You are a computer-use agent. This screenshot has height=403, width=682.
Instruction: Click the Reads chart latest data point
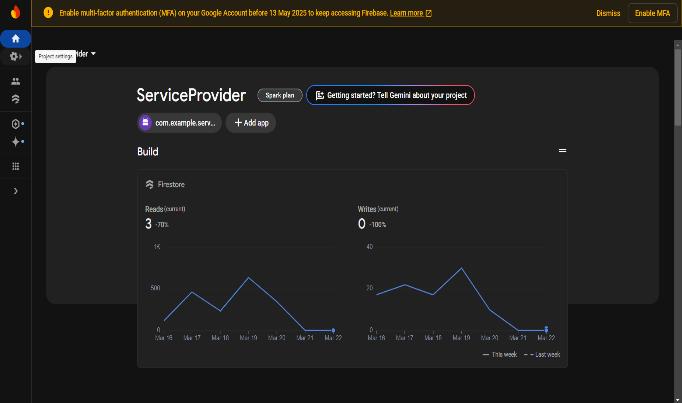pyautogui.click(x=333, y=330)
